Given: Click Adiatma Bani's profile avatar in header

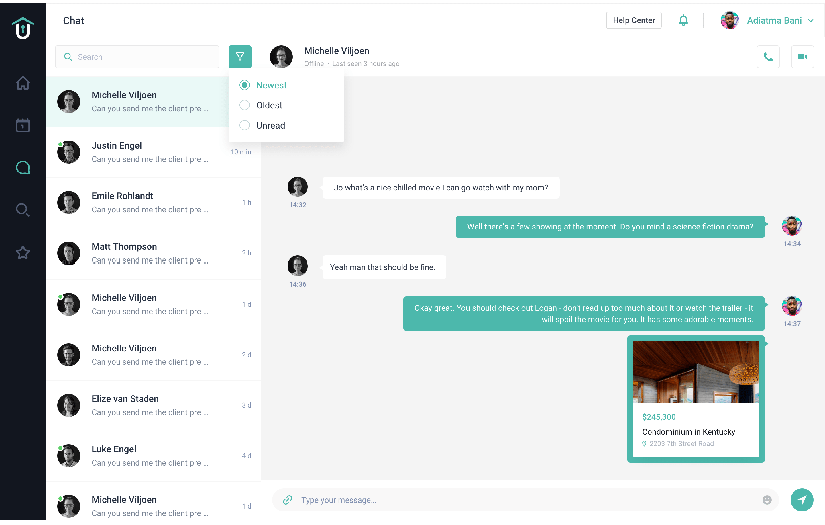Looking at the screenshot, I should pos(730,21).
